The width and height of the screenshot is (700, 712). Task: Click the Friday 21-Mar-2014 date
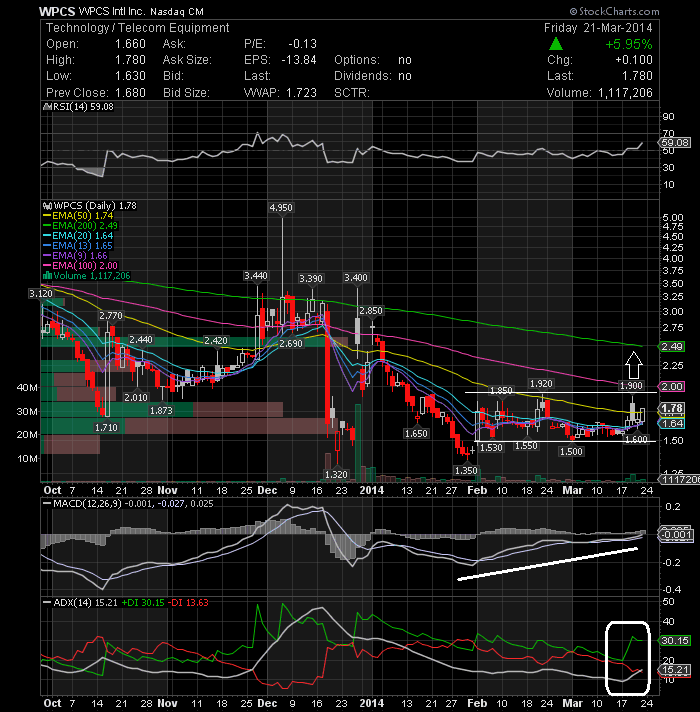pyautogui.click(x=598, y=28)
